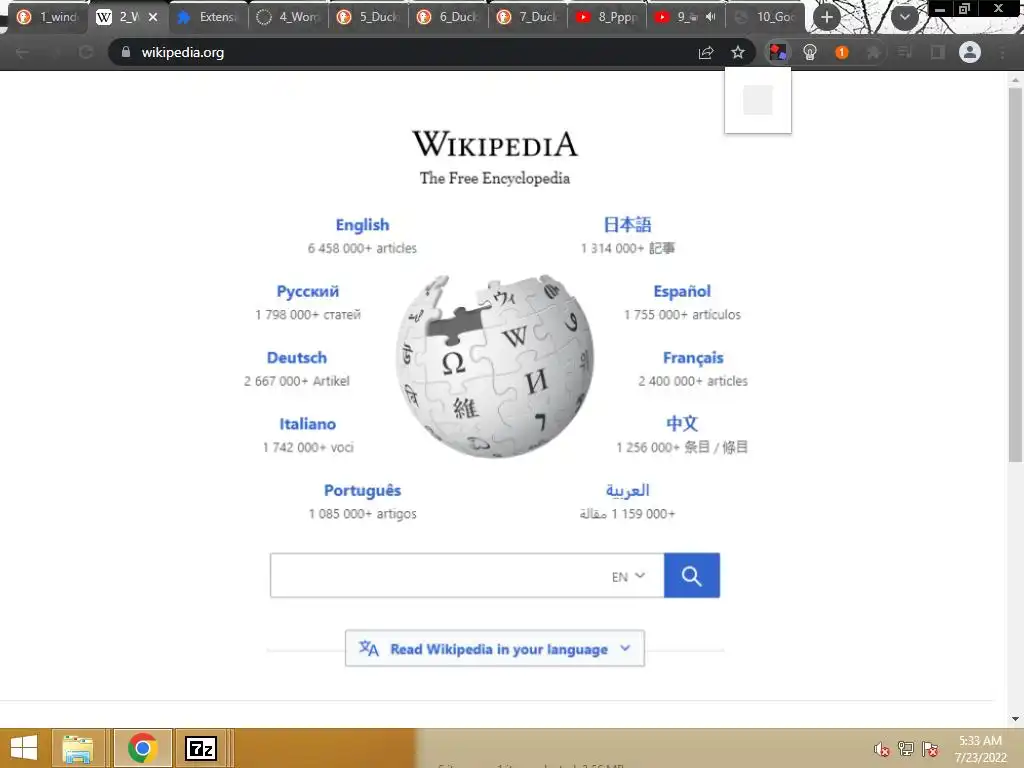Click the reload page icon

coord(86,52)
